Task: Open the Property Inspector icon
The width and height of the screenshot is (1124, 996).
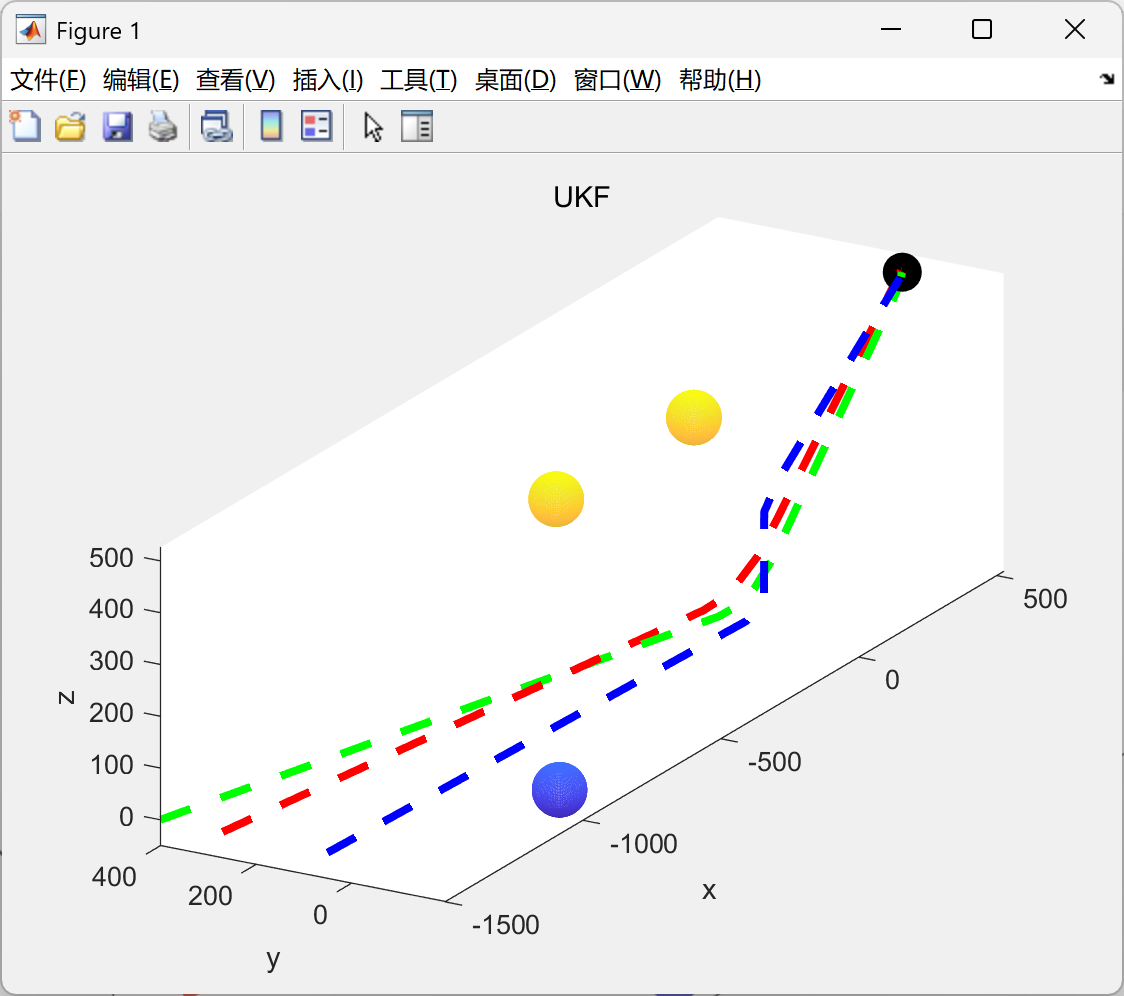Action: (416, 126)
